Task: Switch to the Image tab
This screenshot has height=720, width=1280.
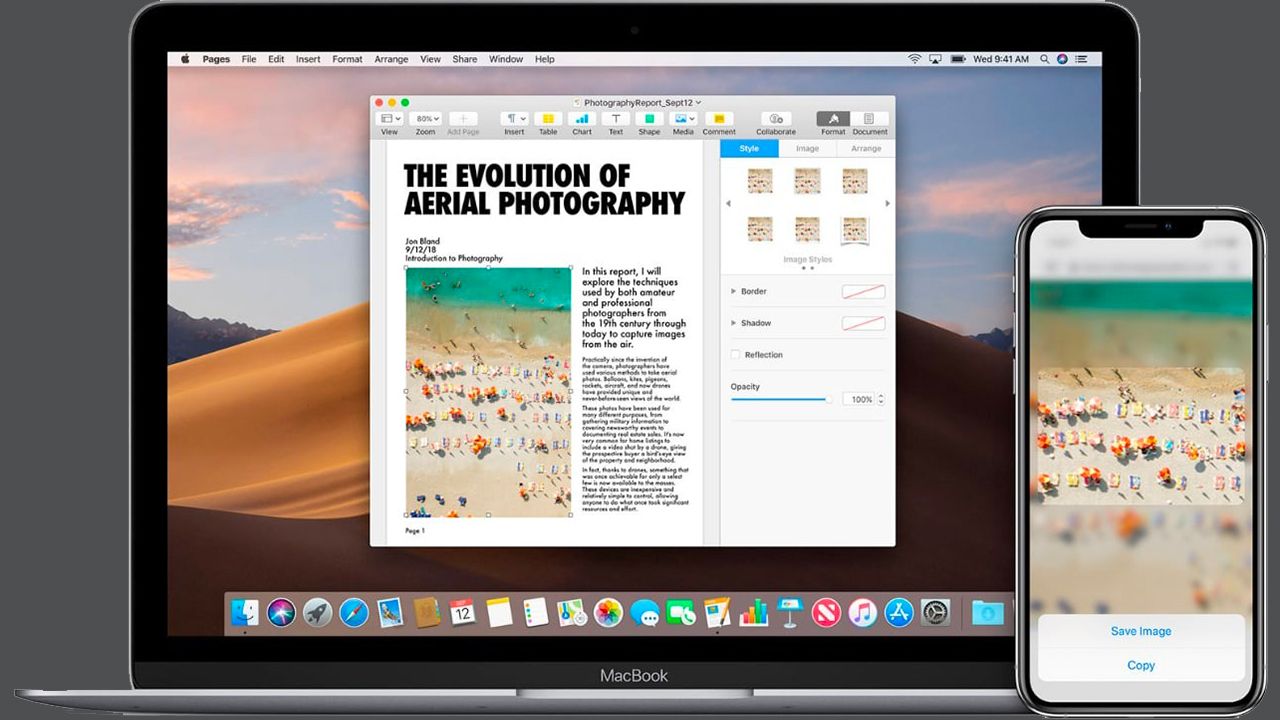Action: click(x=807, y=148)
